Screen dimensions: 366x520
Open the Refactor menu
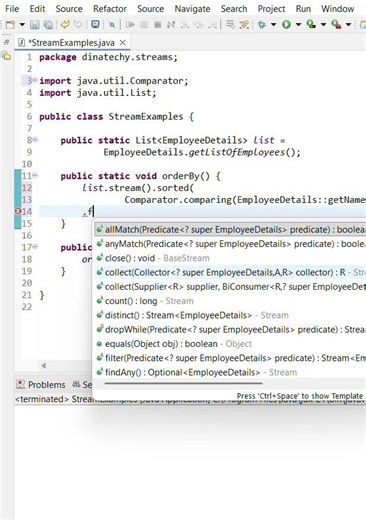click(x=110, y=9)
